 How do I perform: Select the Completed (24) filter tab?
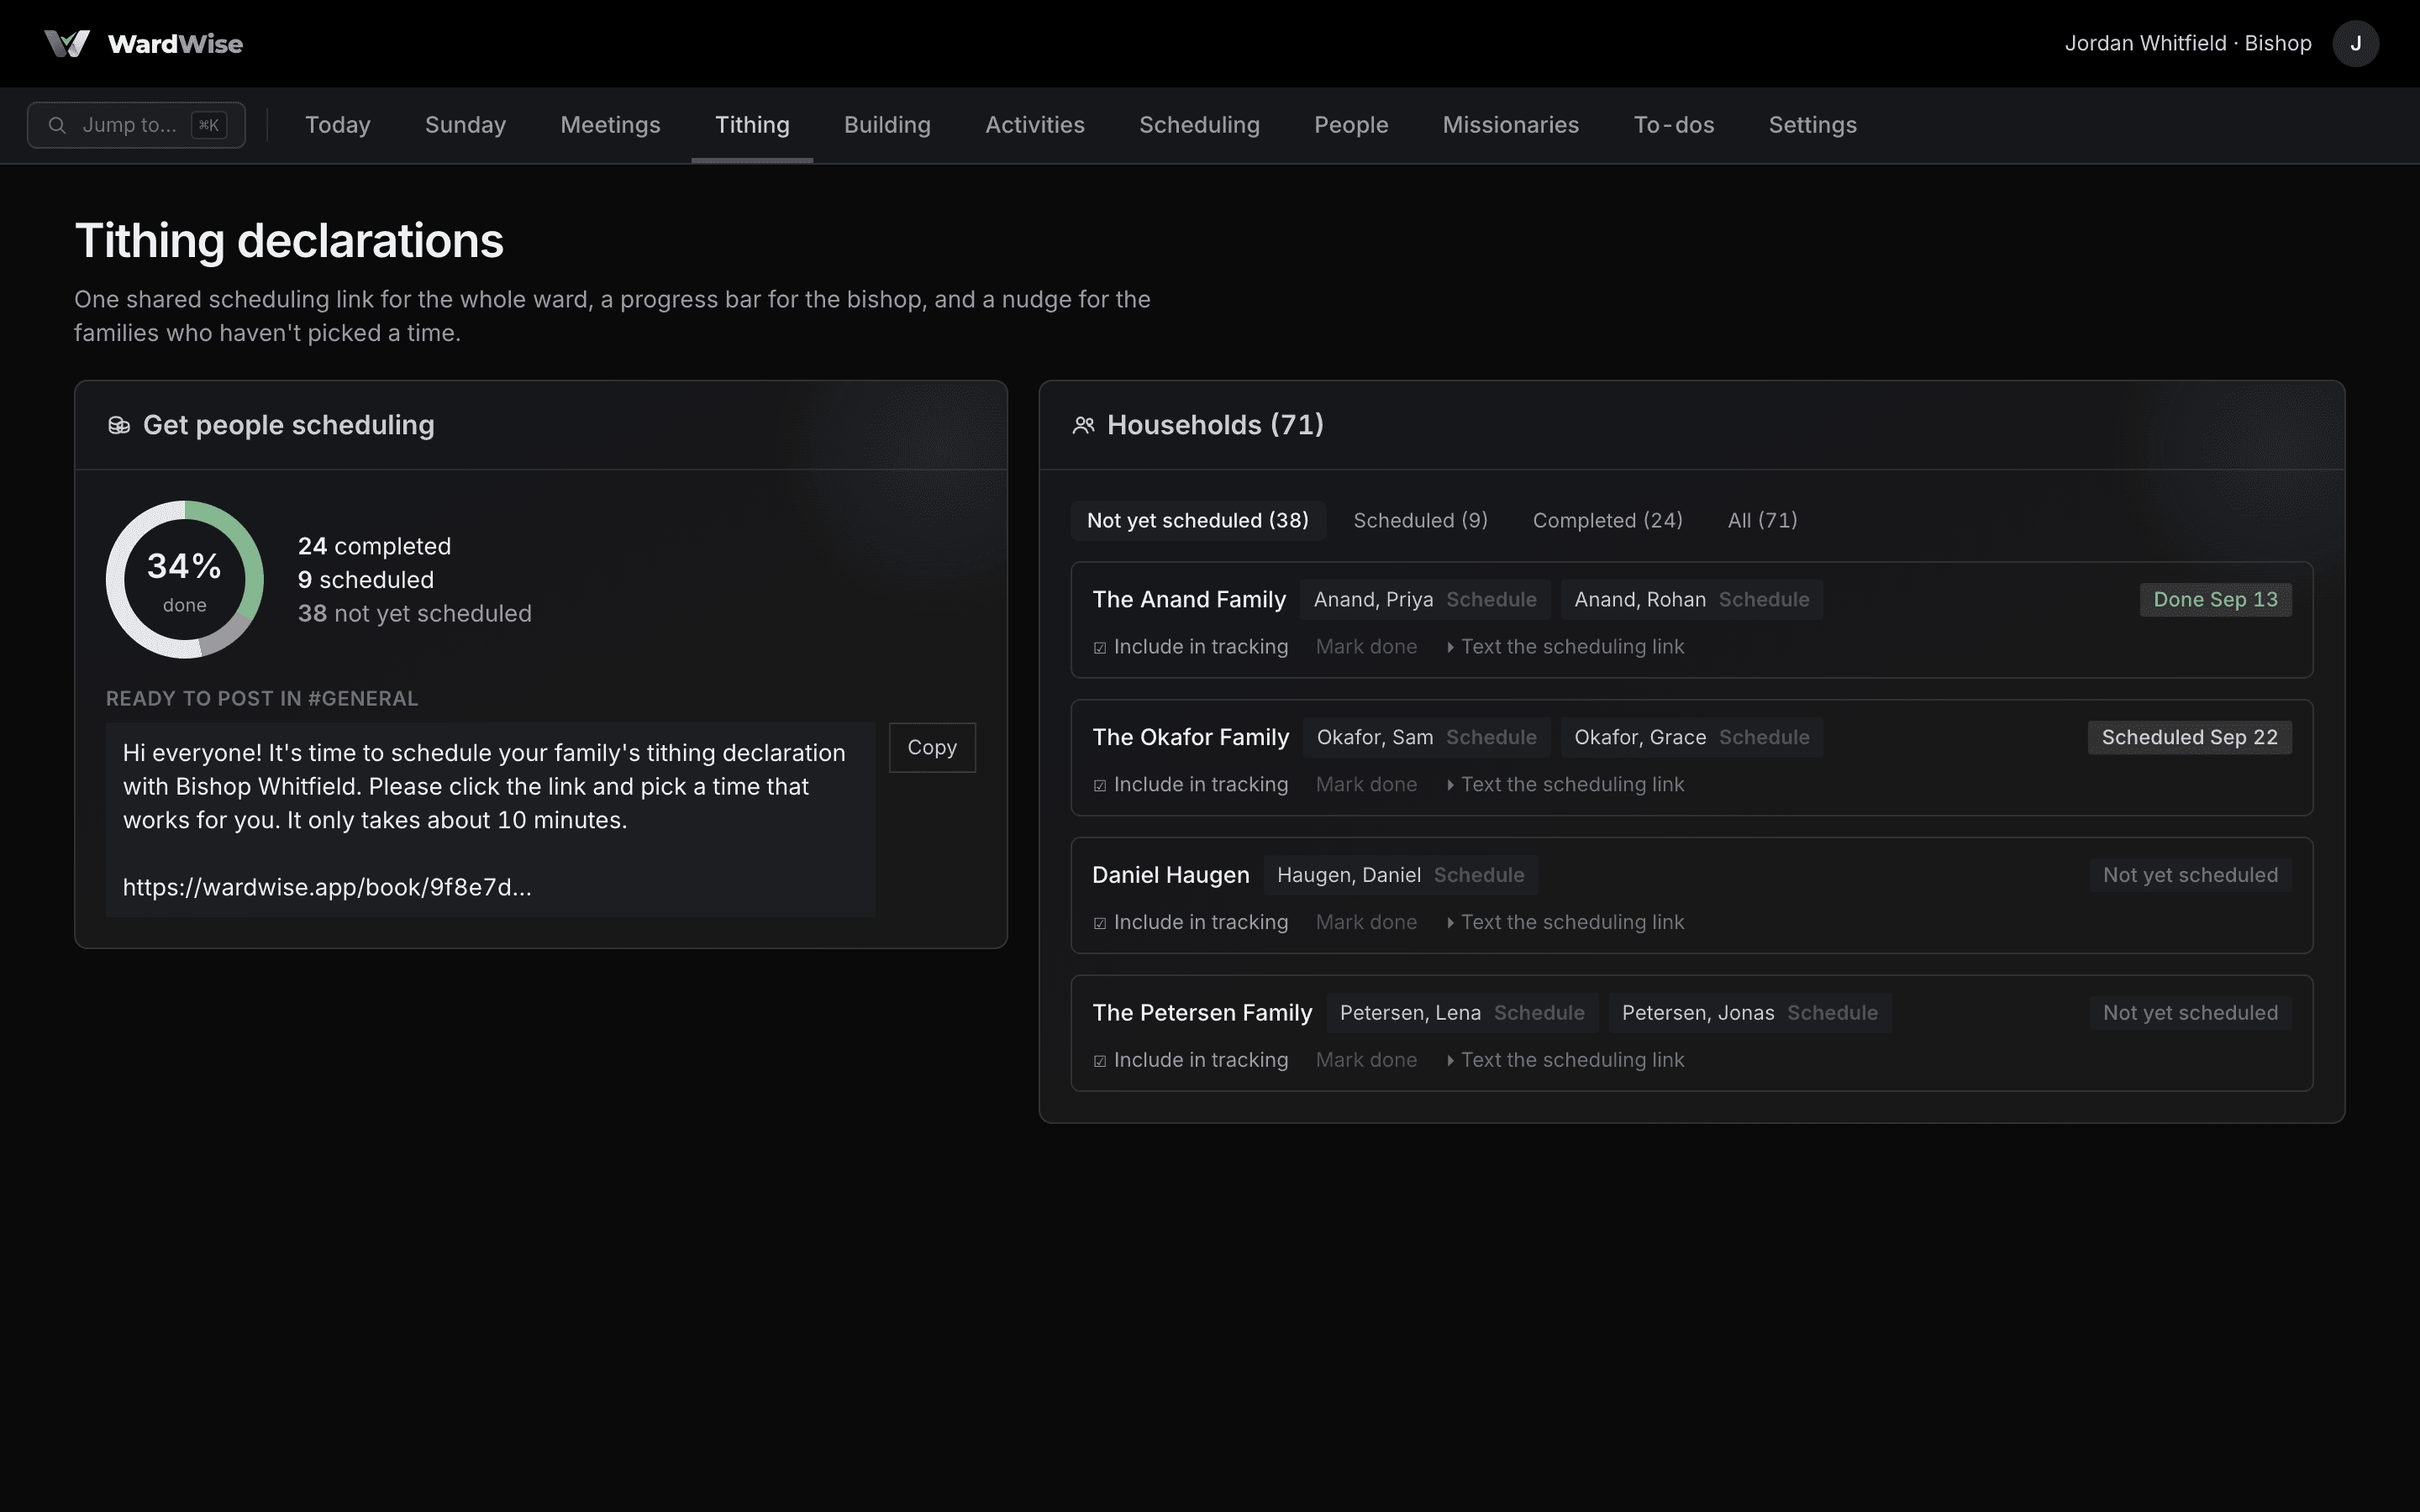(1607, 521)
